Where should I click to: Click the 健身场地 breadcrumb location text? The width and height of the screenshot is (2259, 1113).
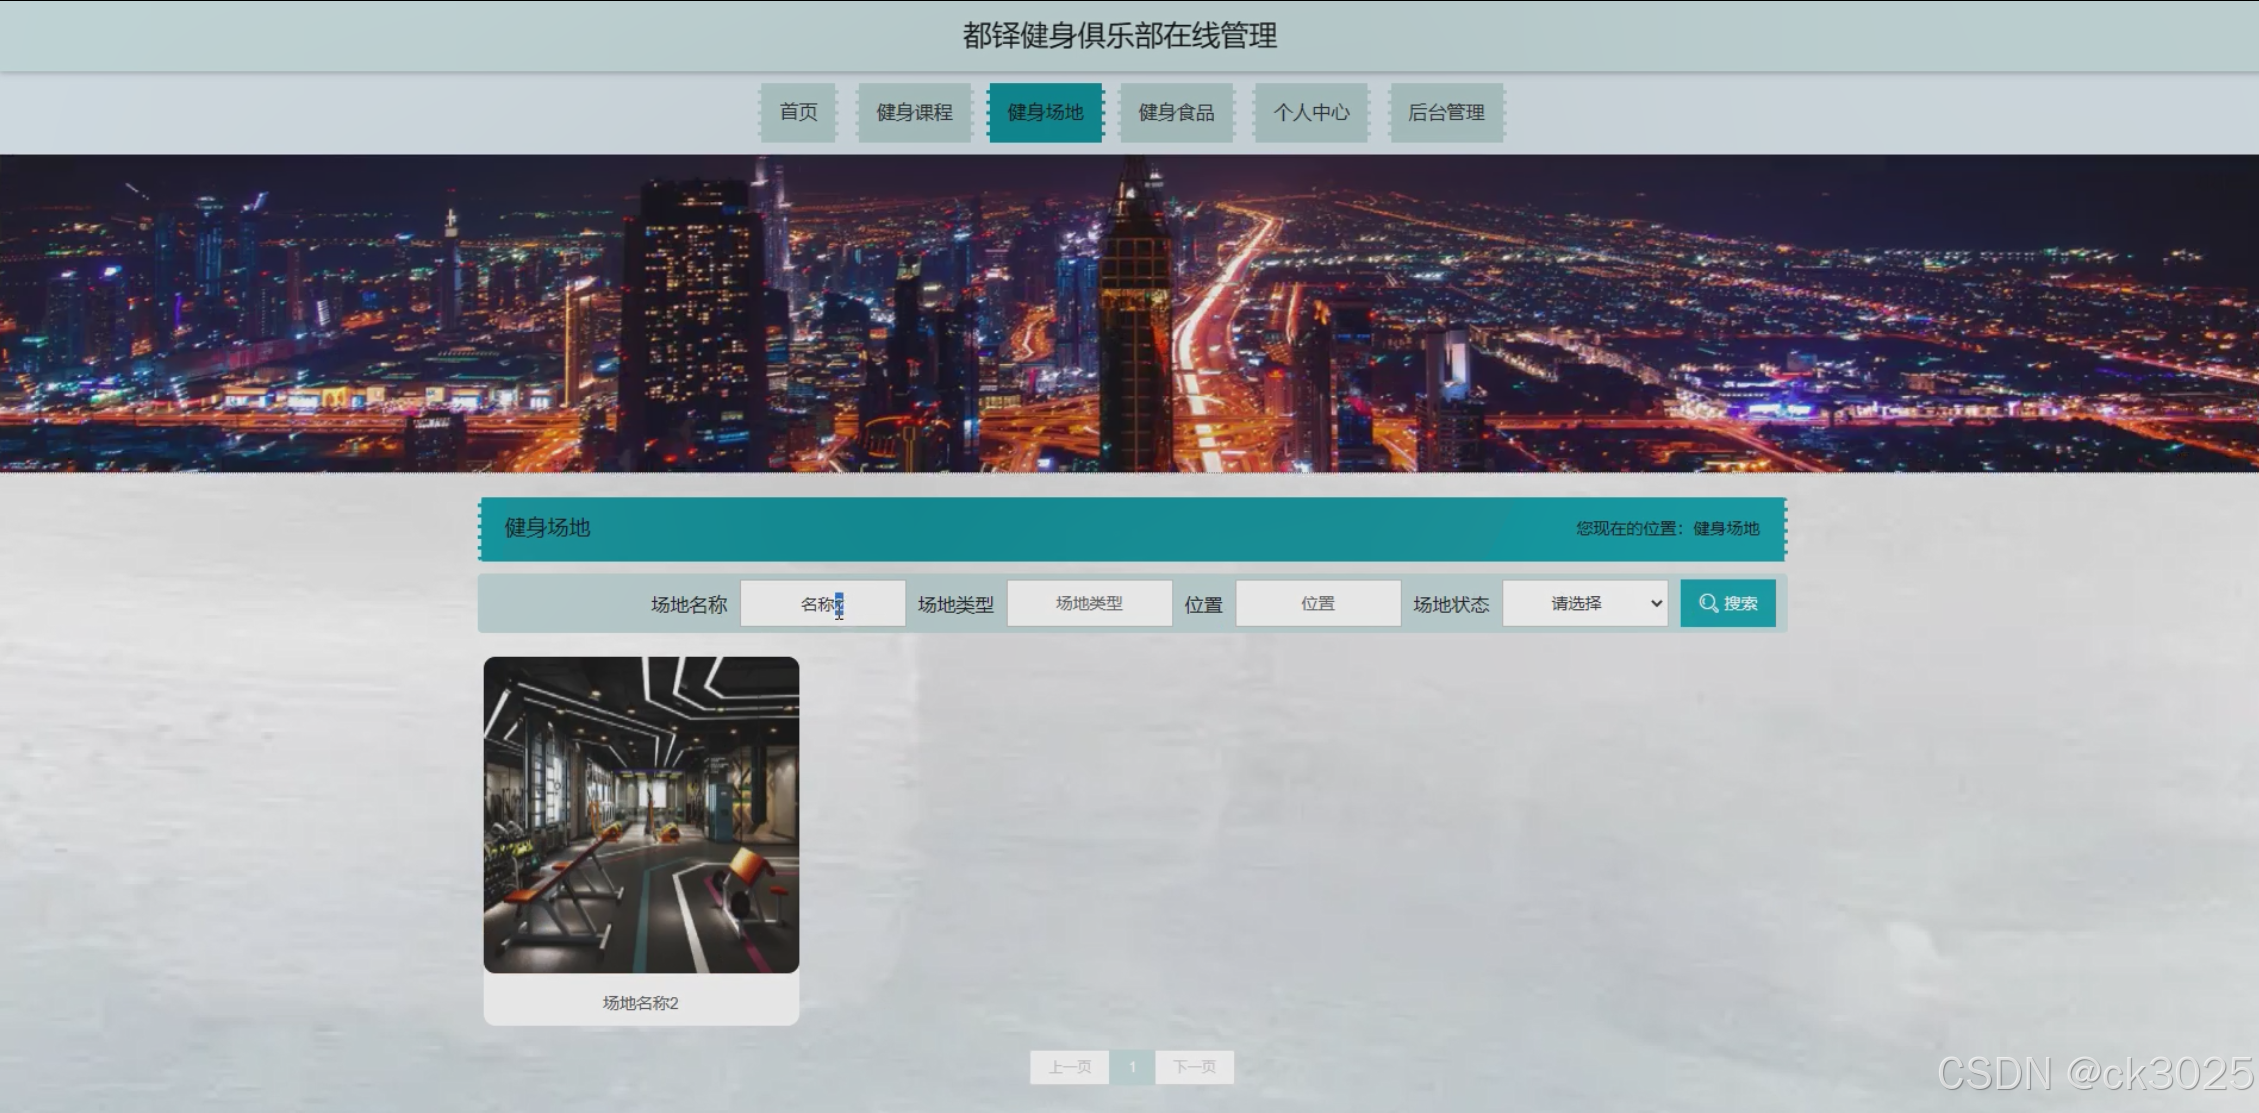tap(1725, 528)
